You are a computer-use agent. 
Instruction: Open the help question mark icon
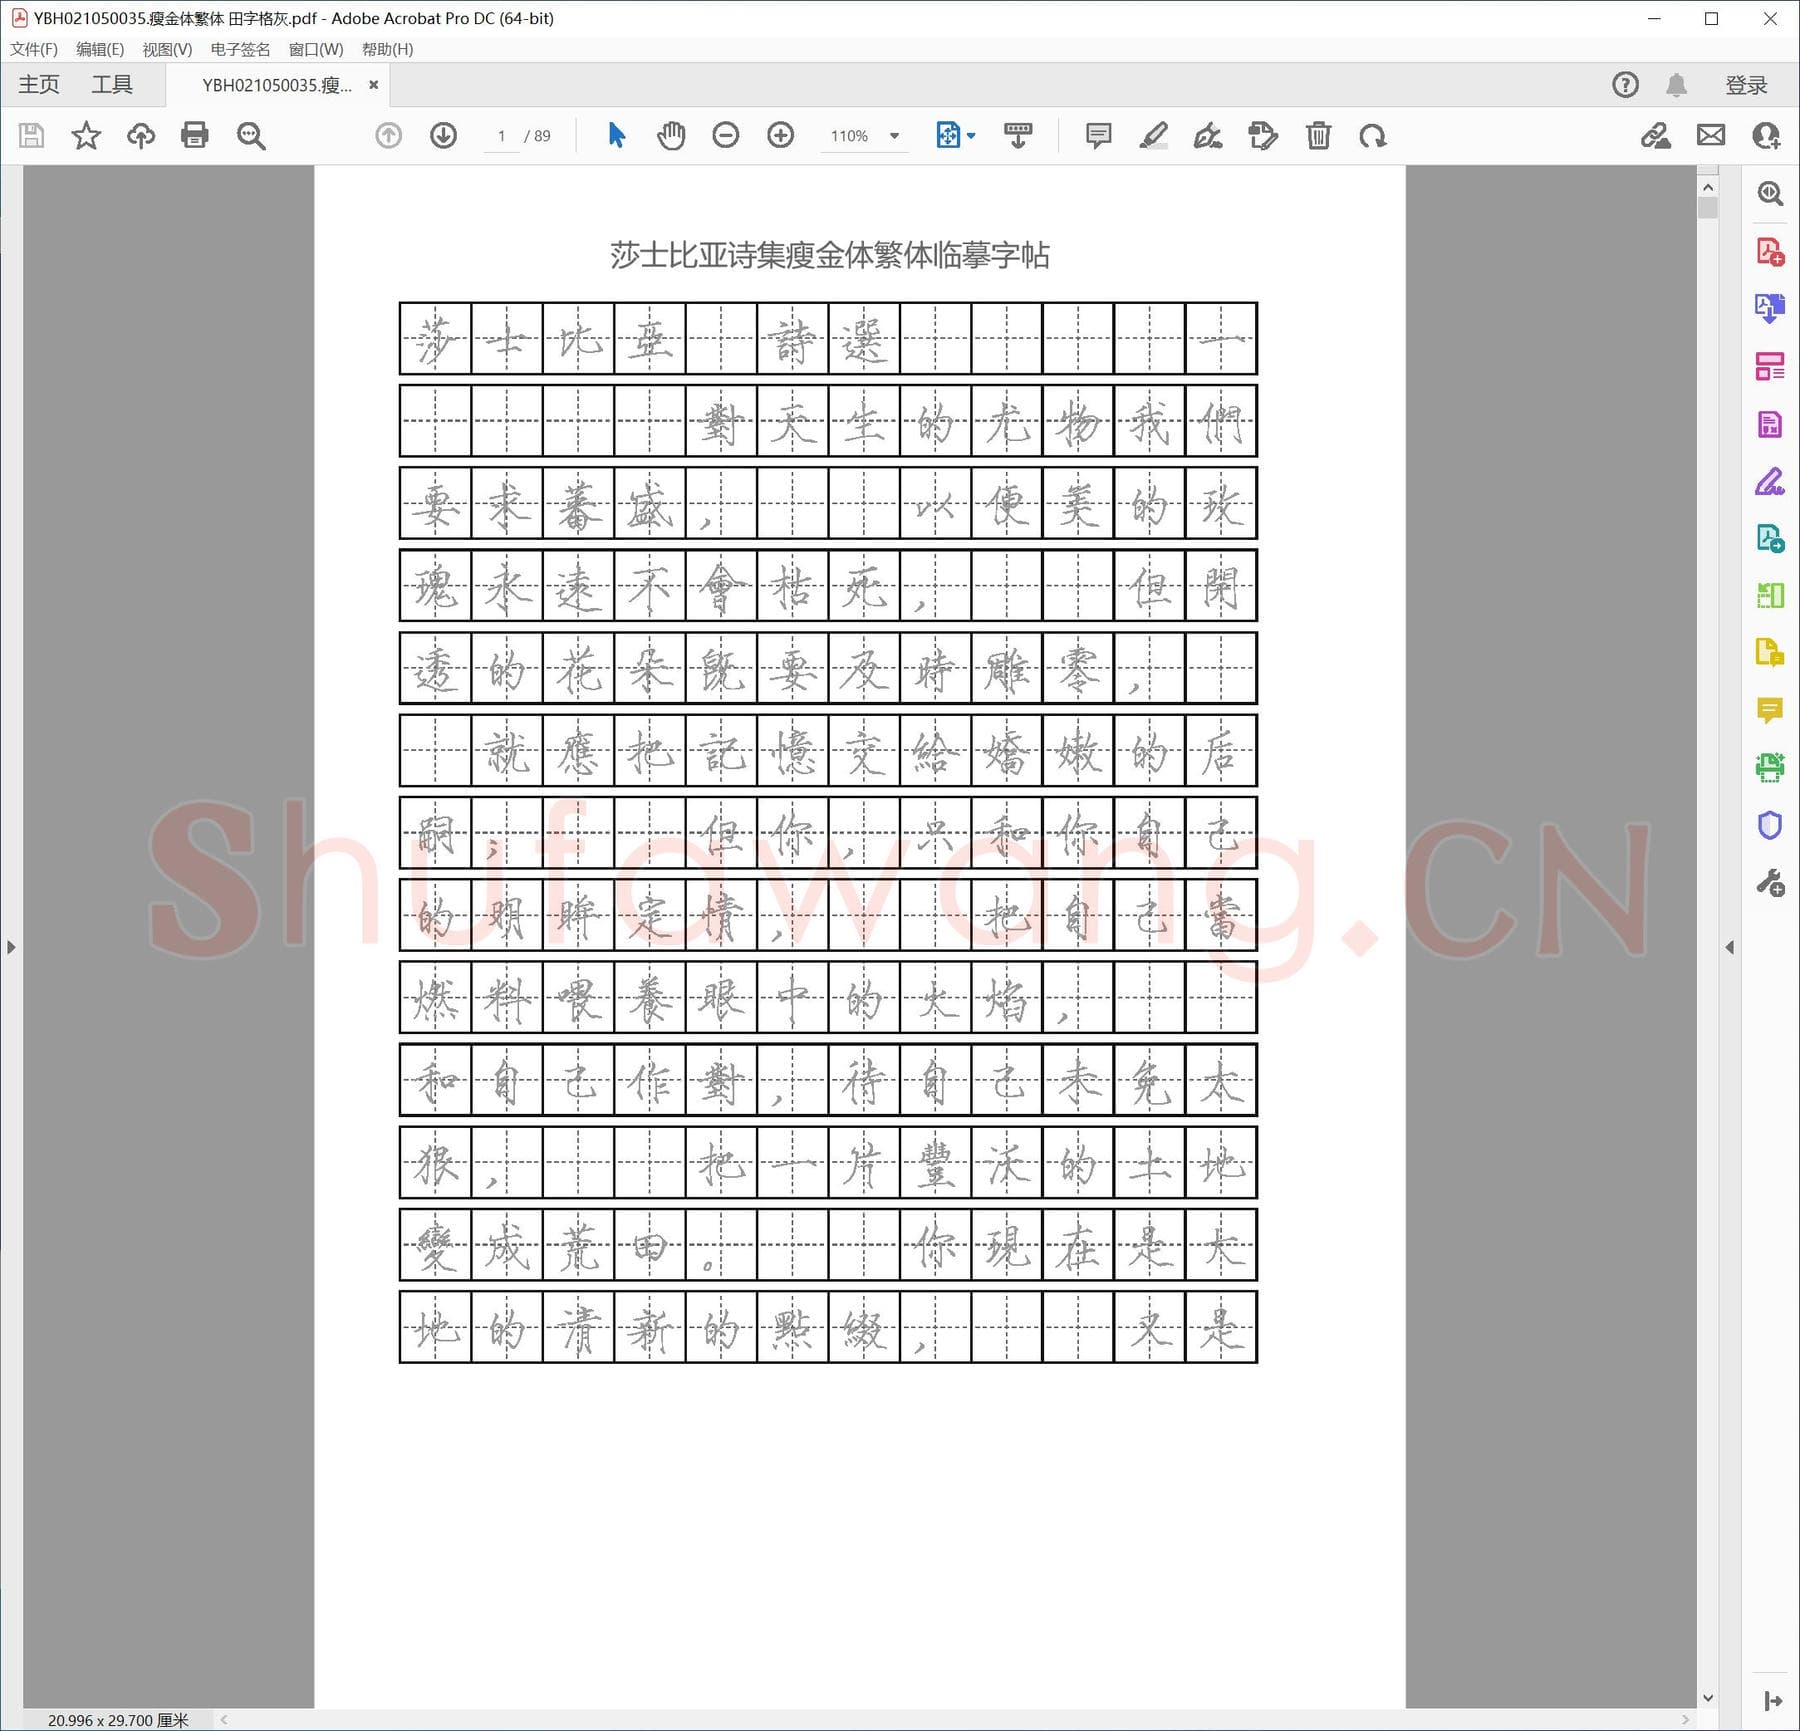[1626, 85]
